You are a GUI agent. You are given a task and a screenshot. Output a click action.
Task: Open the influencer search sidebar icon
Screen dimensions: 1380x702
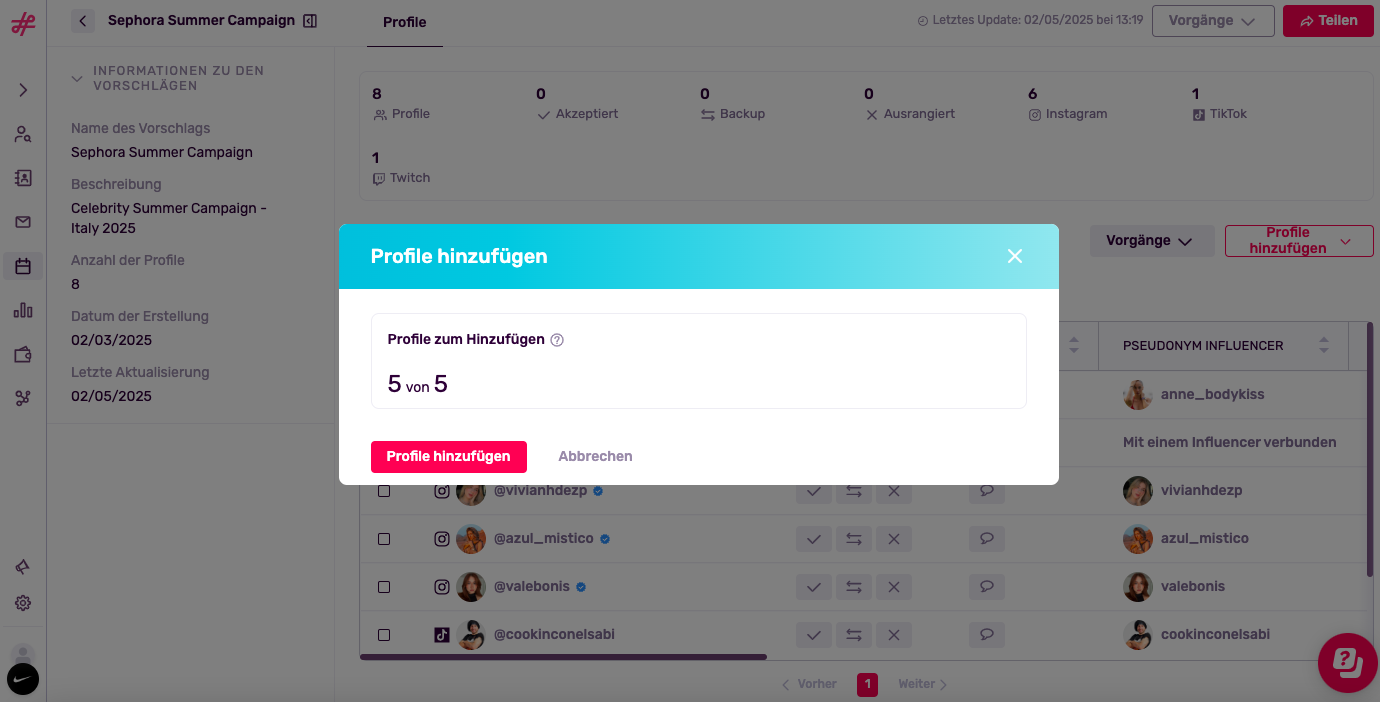[23, 134]
